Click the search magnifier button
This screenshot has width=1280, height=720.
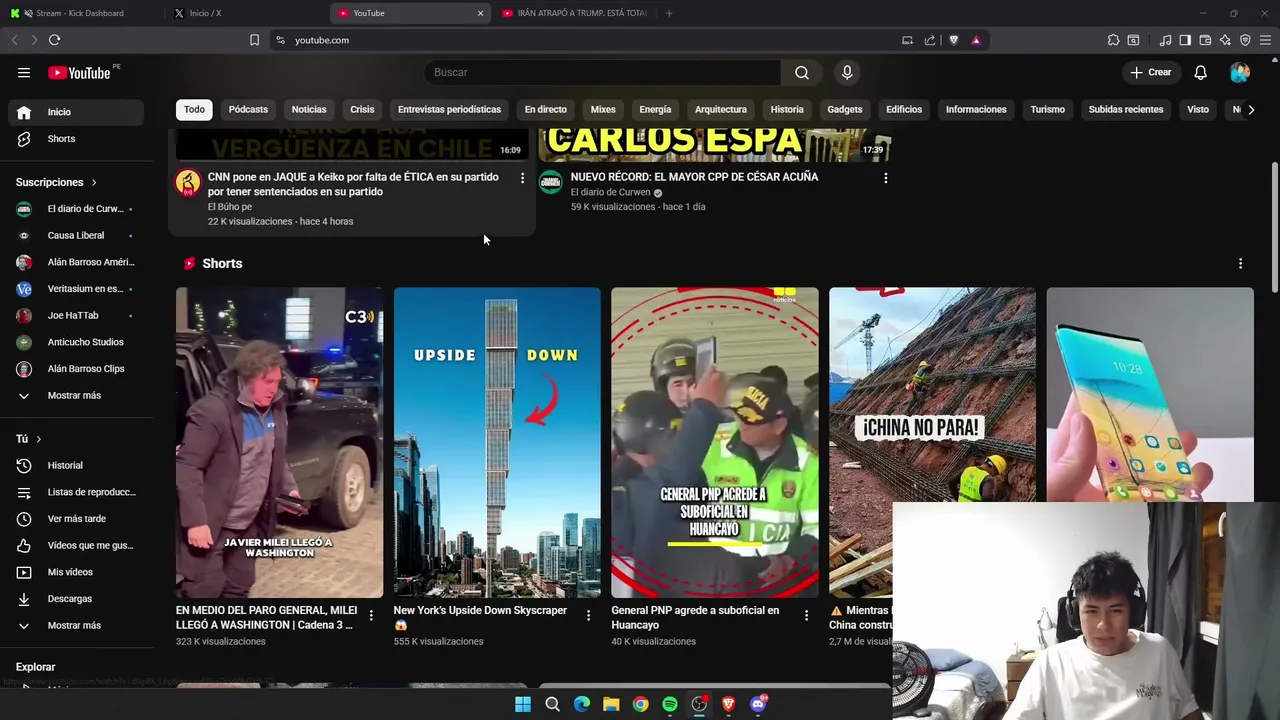(802, 72)
